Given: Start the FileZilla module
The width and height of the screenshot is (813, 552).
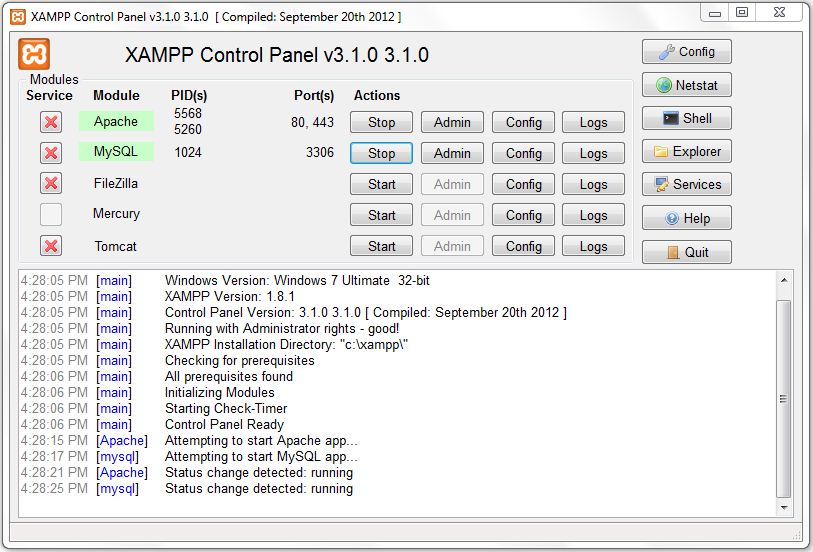Looking at the screenshot, I should pyautogui.click(x=381, y=184).
